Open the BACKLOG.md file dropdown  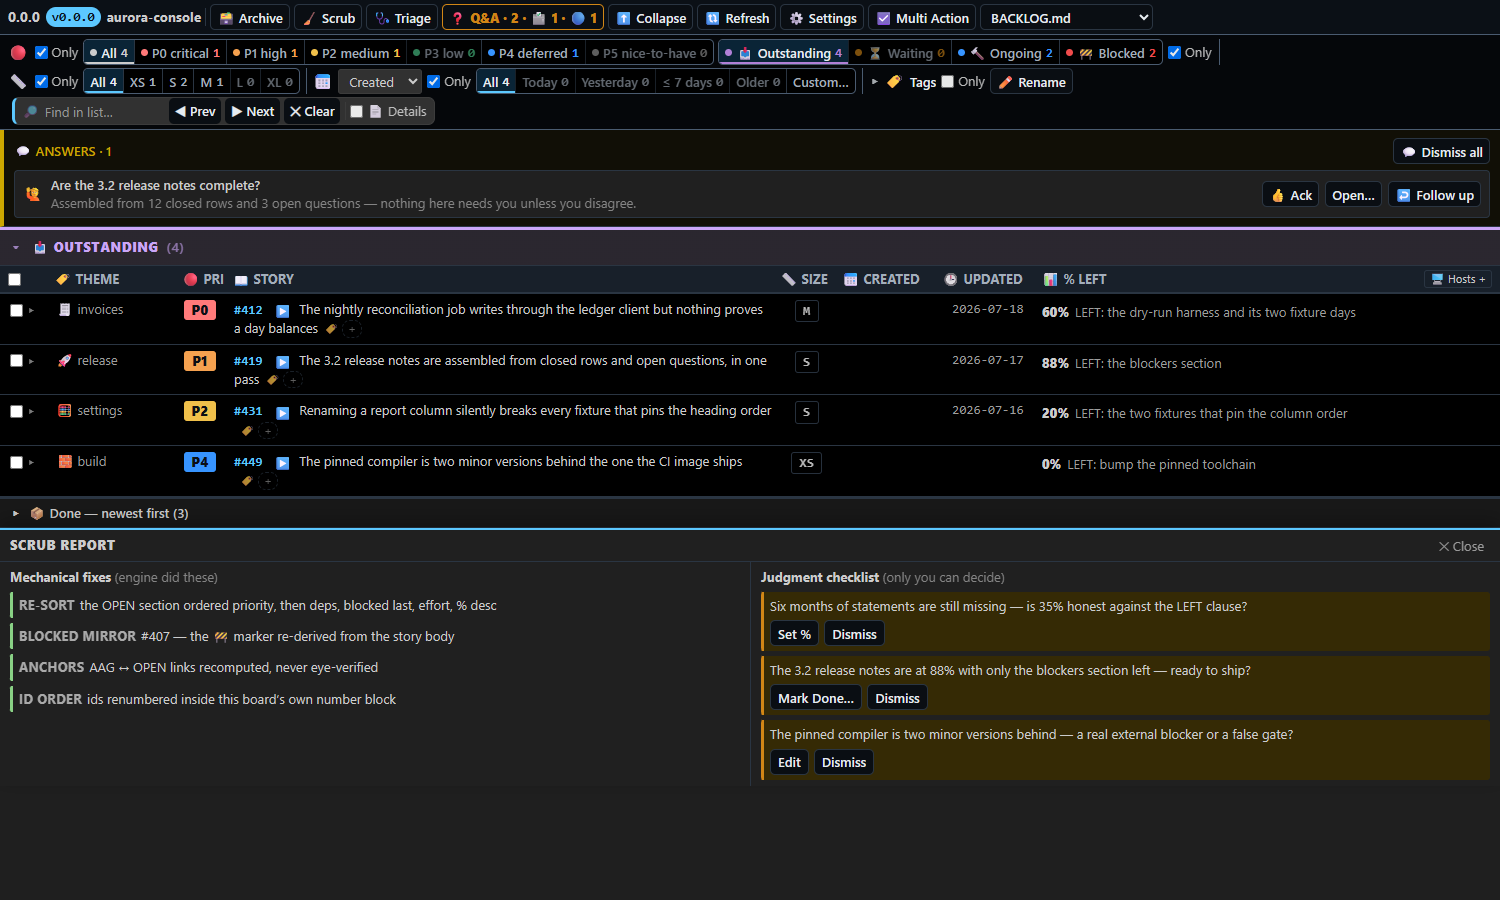(1066, 18)
